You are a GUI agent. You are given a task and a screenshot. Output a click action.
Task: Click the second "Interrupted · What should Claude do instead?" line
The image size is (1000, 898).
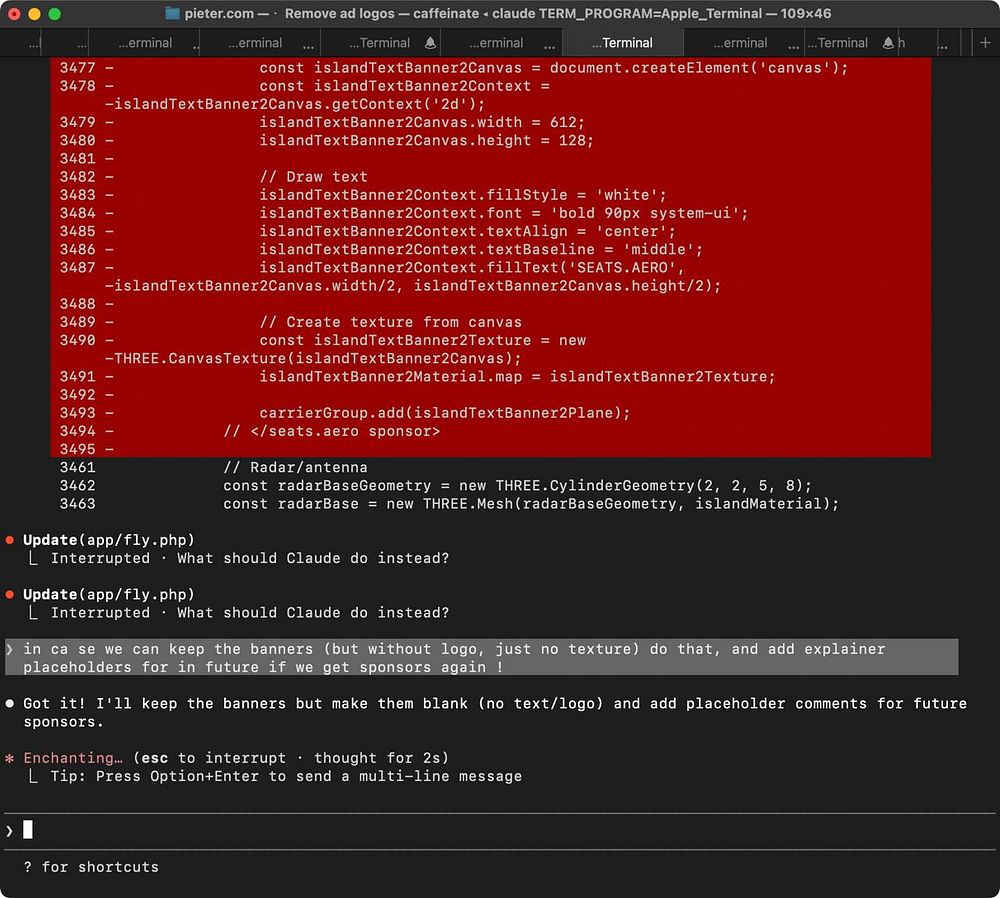coord(249,612)
